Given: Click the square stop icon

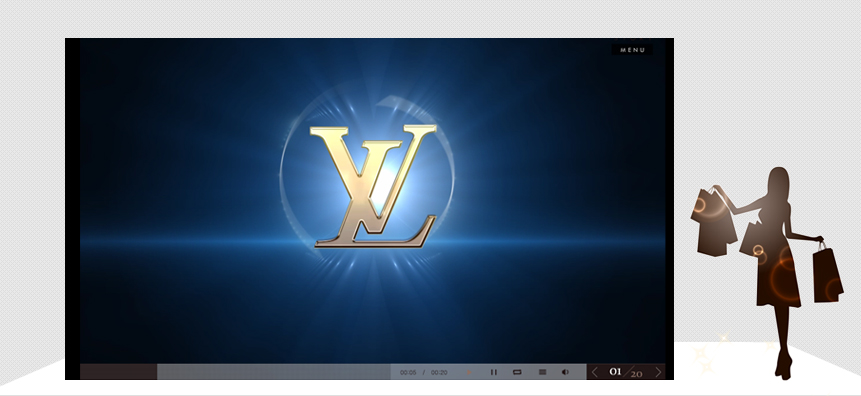Looking at the screenshot, I should pos(543,372).
